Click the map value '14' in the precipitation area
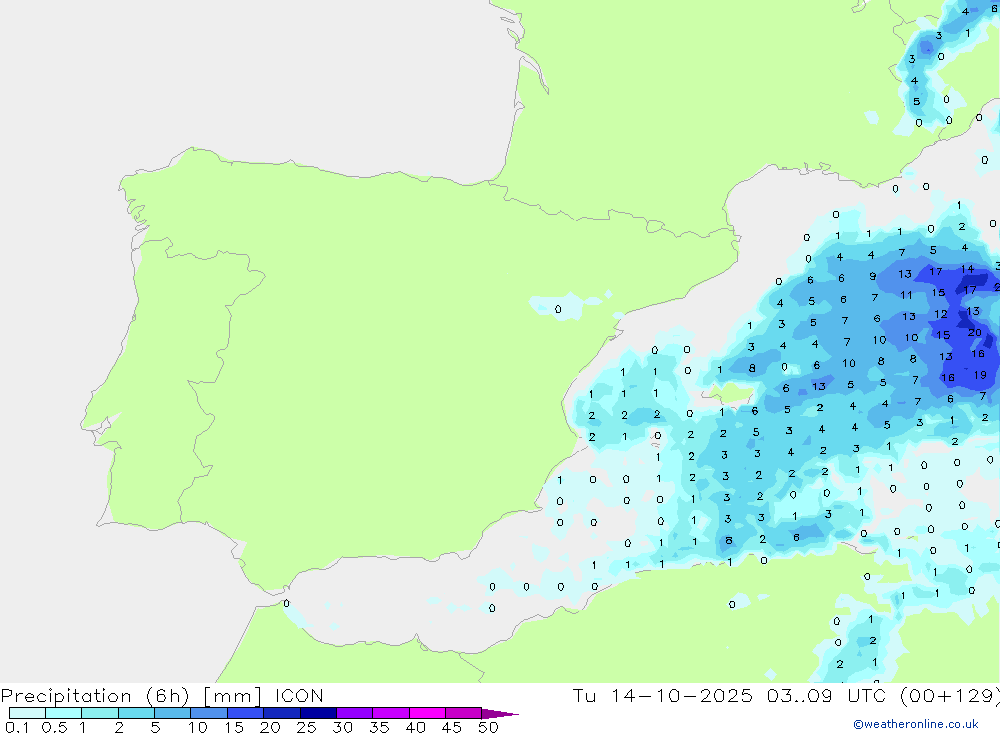Screen dimensions: 1000x733 pos(967,269)
